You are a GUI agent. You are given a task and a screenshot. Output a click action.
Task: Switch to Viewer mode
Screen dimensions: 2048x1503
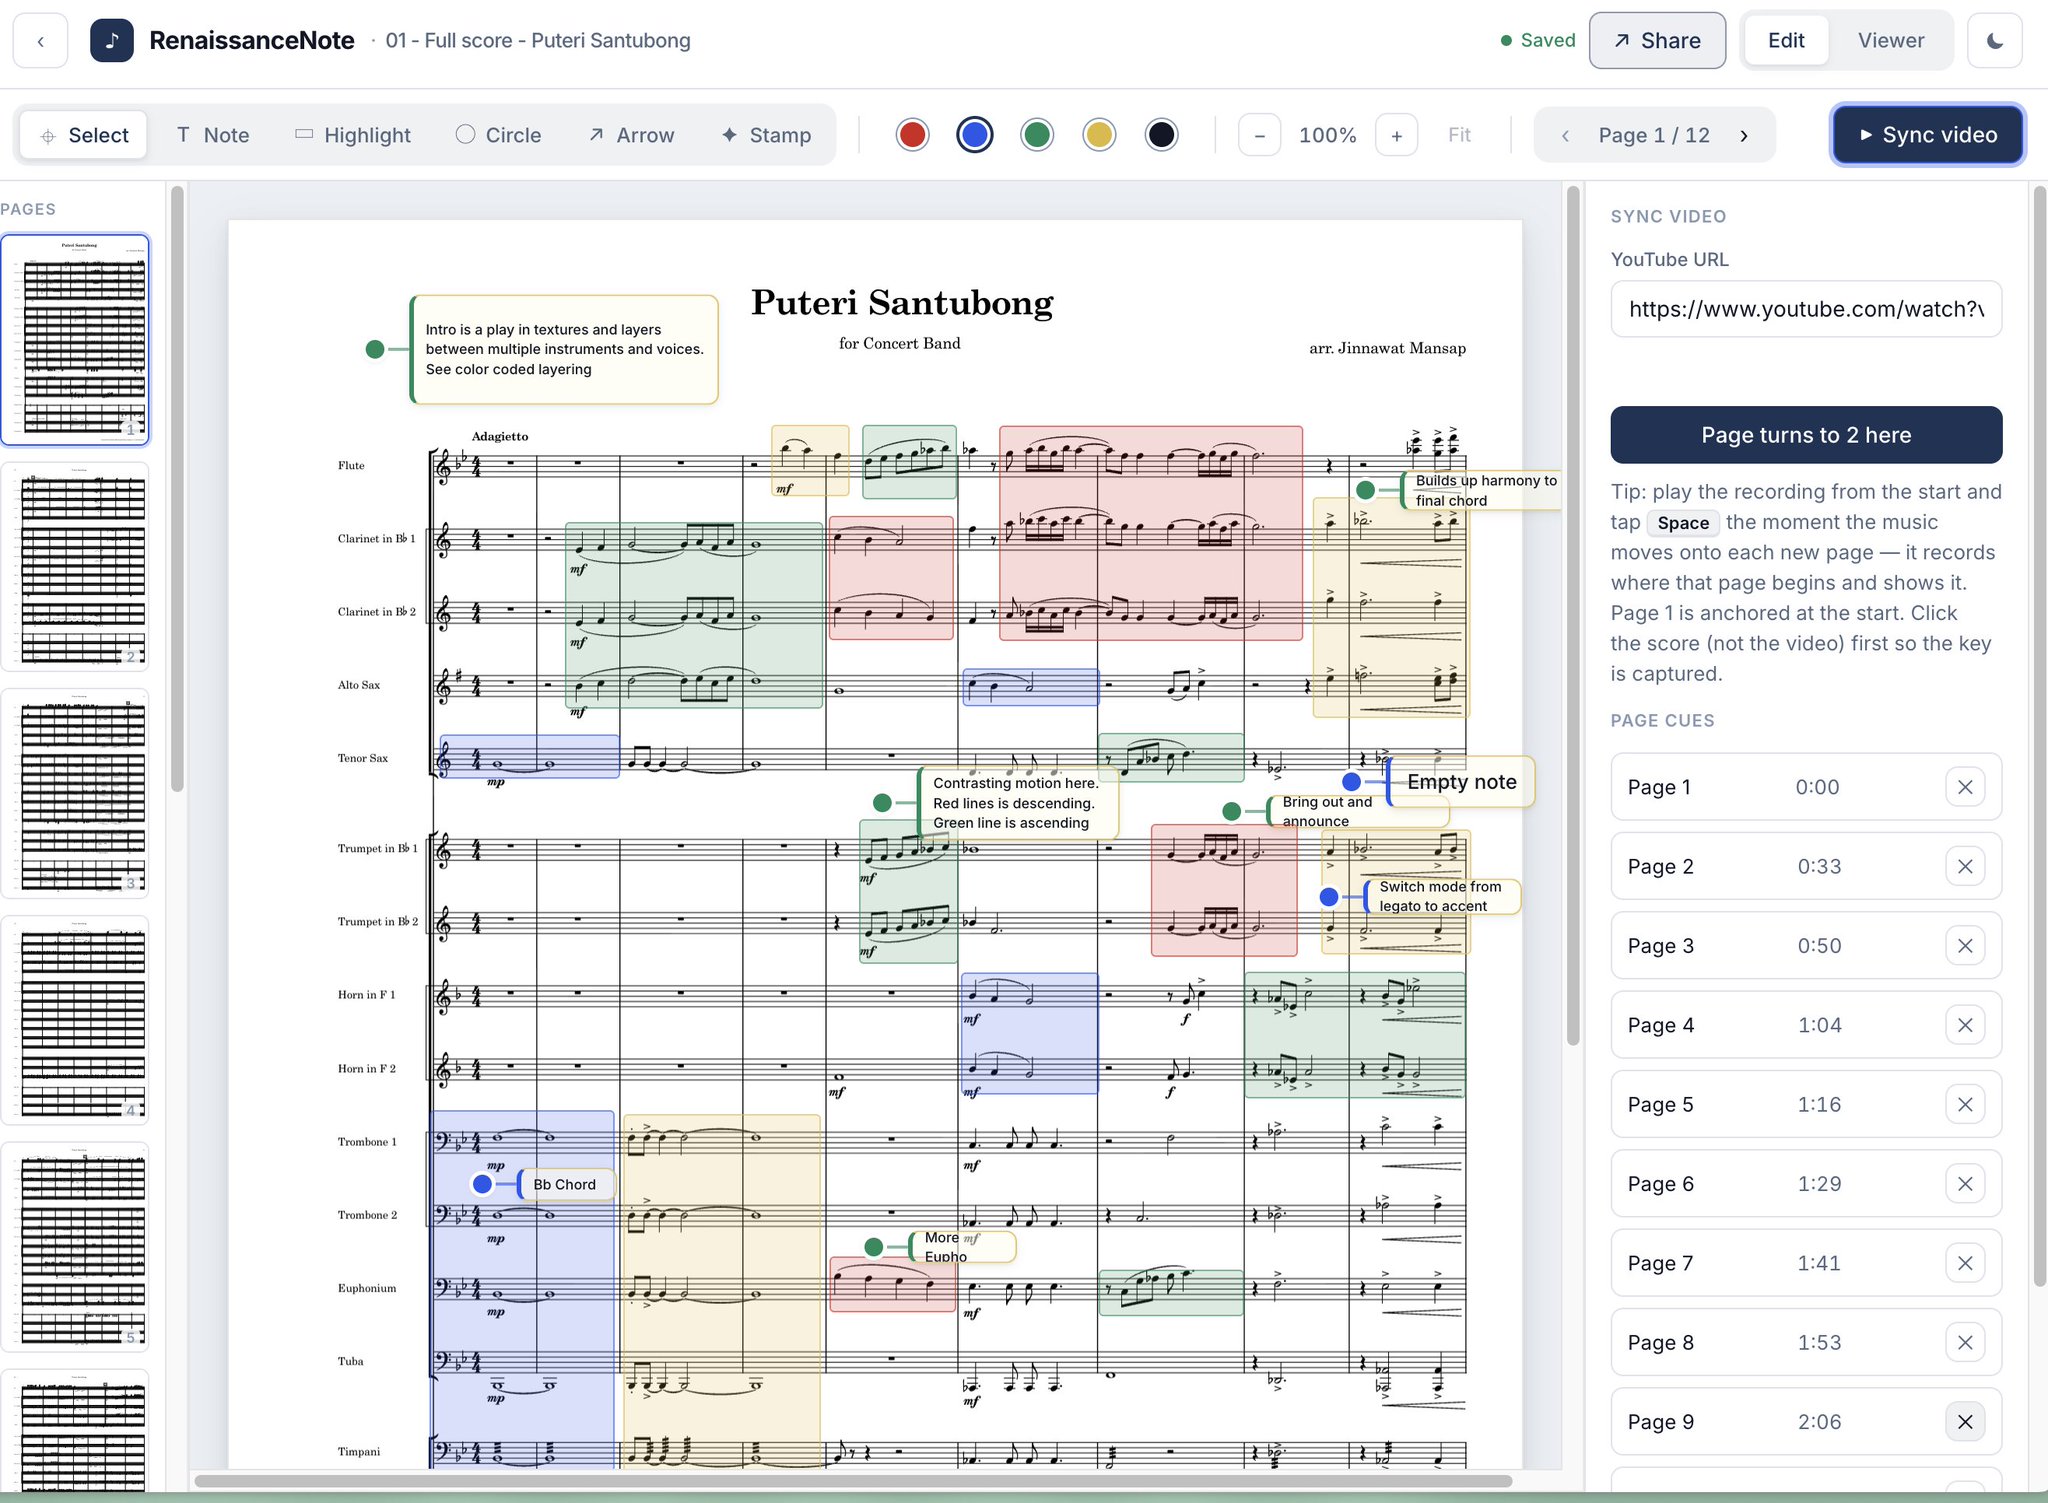click(x=1890, y=41)
